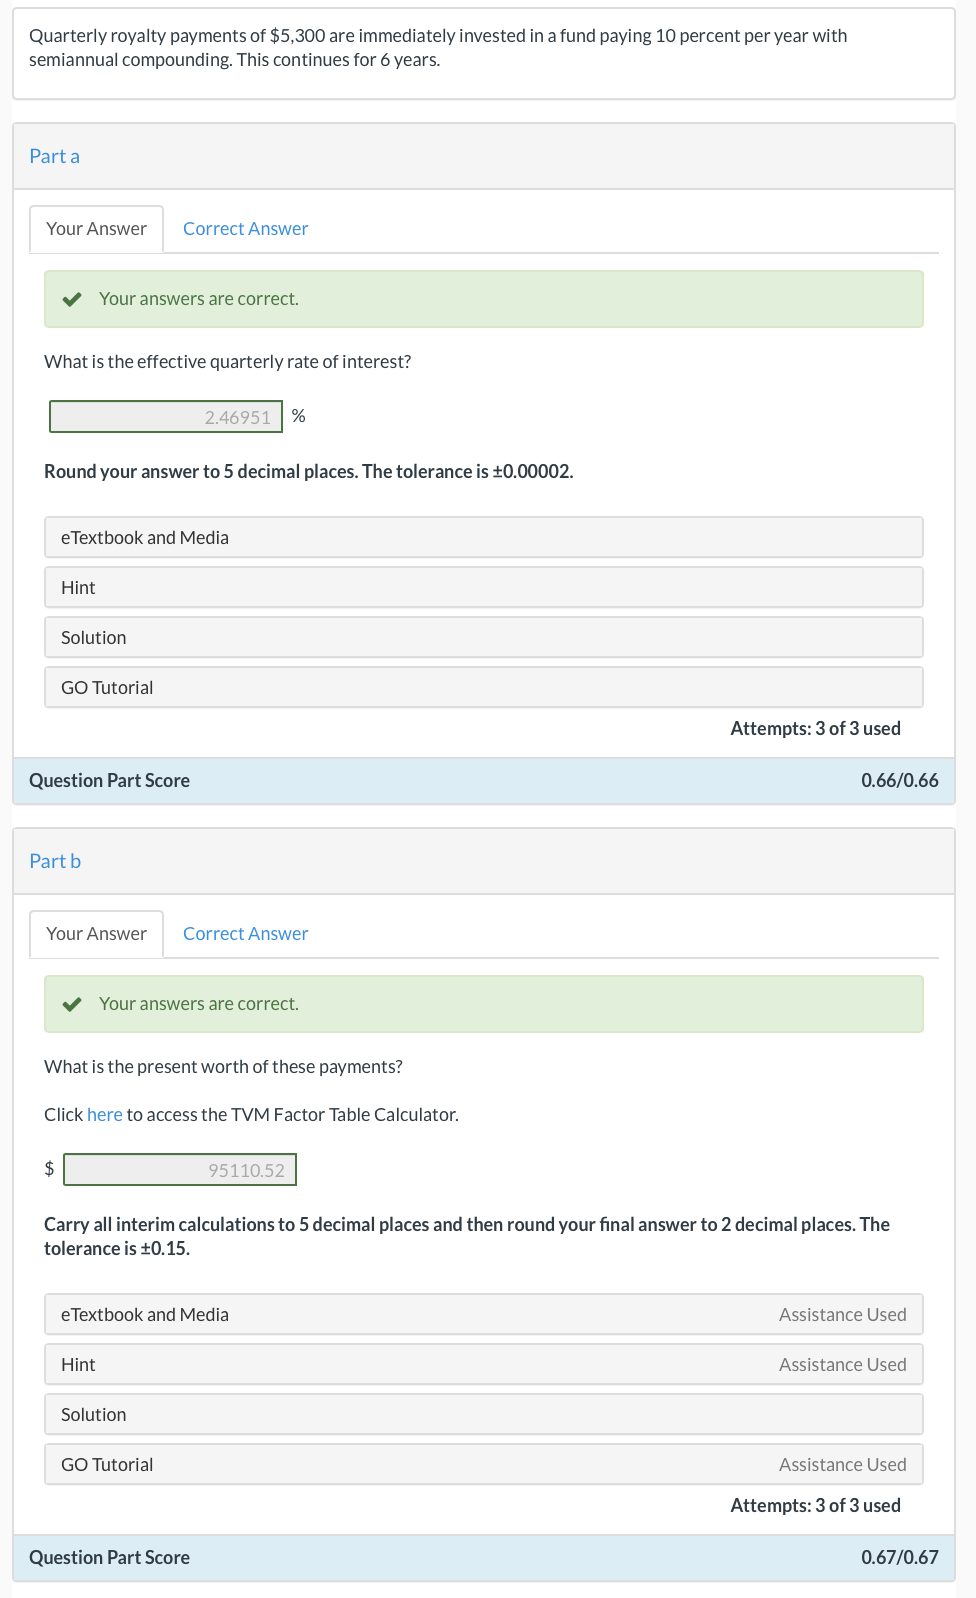
Task: Click the Part a header
Action: point(55,156)
